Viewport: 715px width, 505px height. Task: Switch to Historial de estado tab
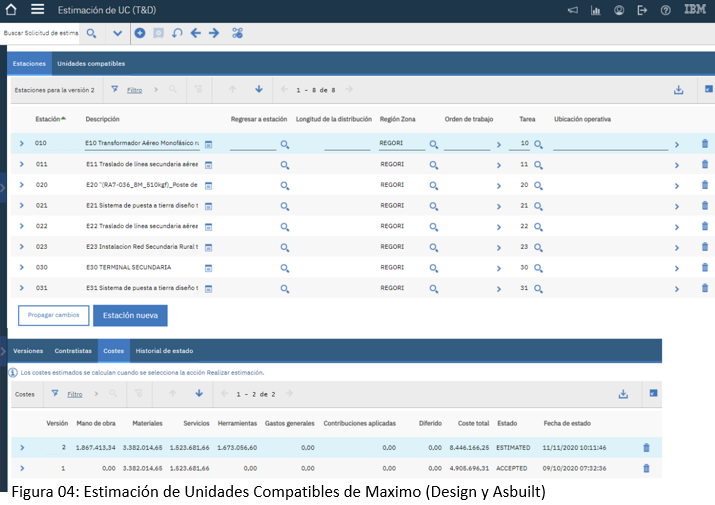164,351
